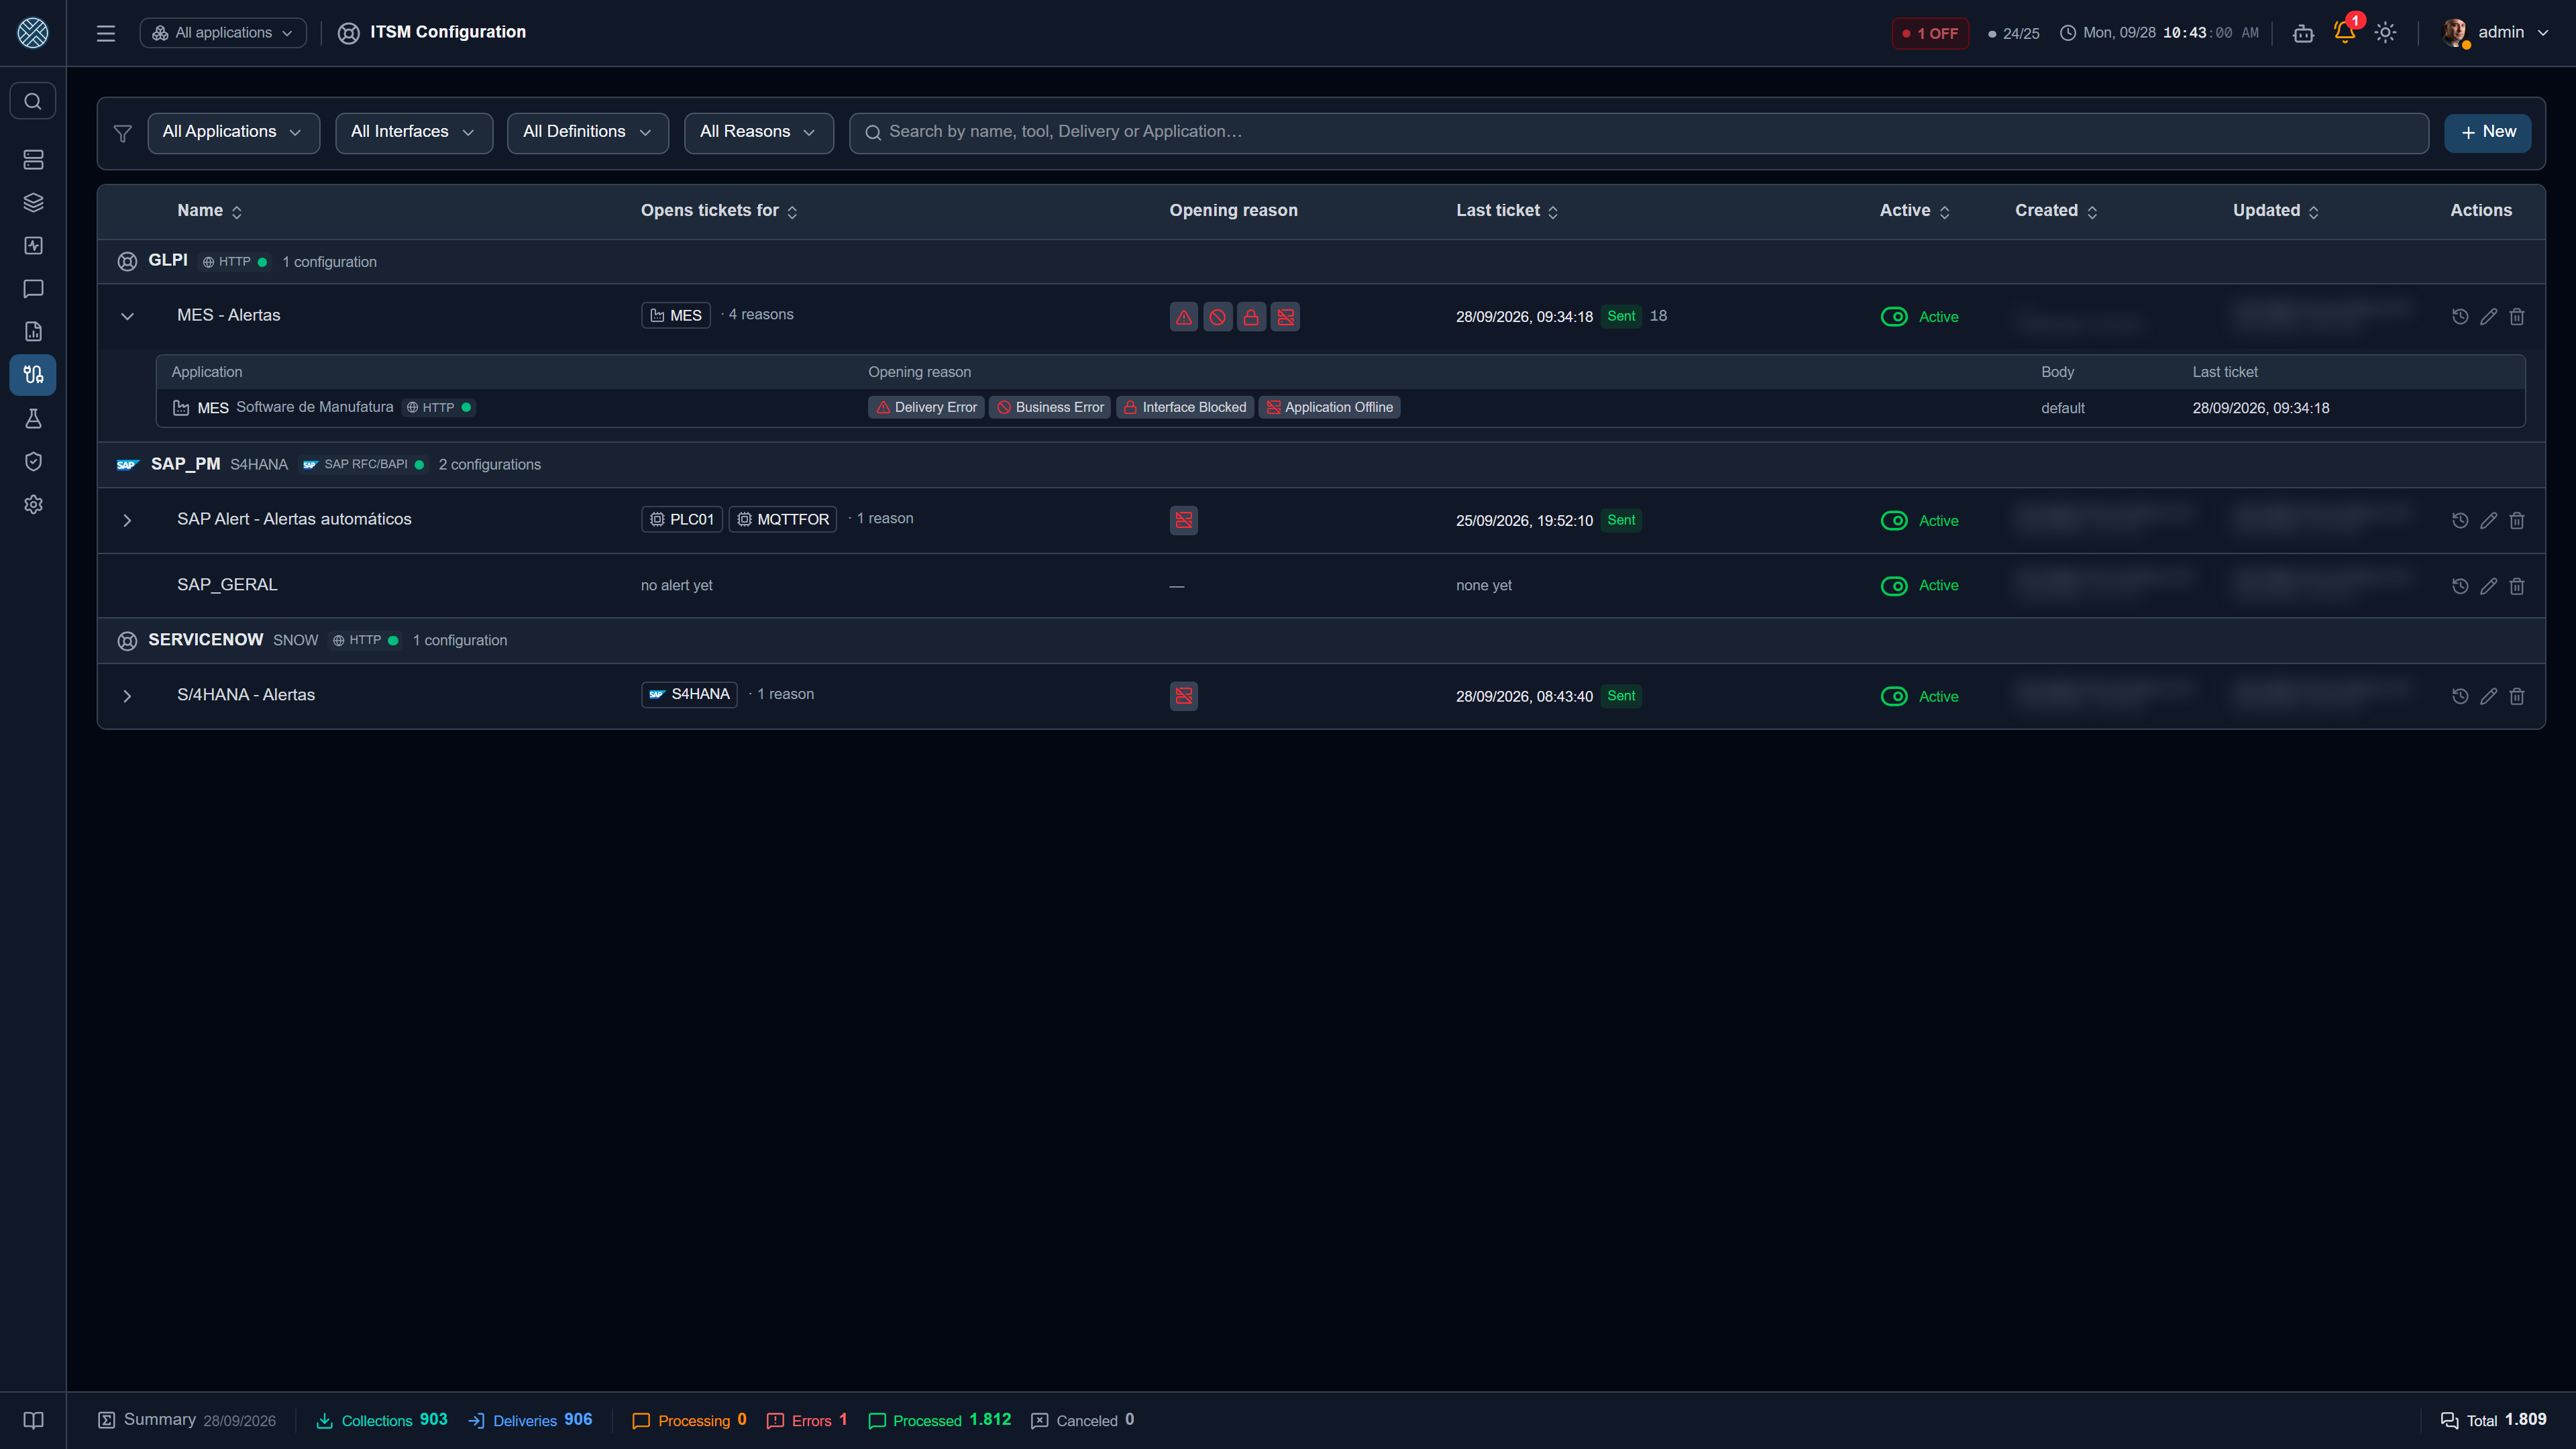
Task: Open the All Definitions filter dropdown
Action: (x=588, y=132)
